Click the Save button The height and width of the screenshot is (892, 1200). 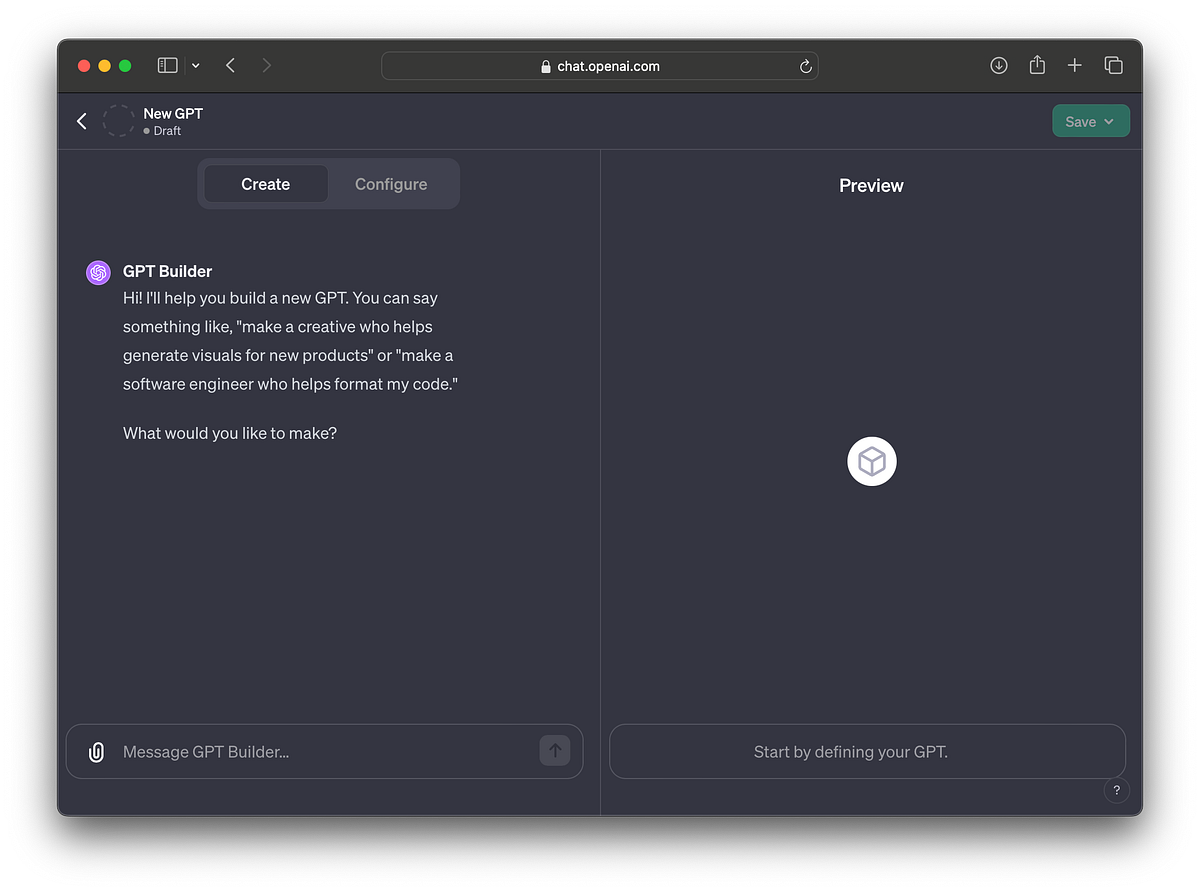point(1083,120)
